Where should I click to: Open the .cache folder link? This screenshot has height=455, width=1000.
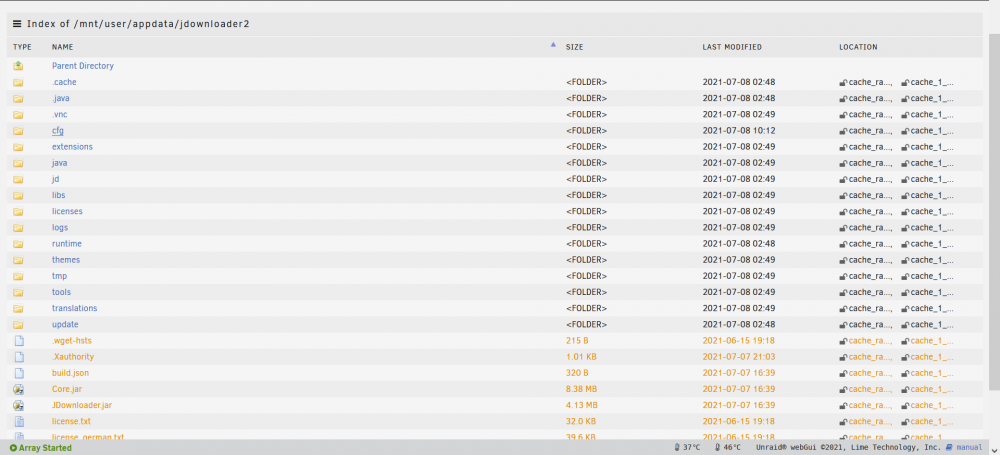(x=64, y=82)
